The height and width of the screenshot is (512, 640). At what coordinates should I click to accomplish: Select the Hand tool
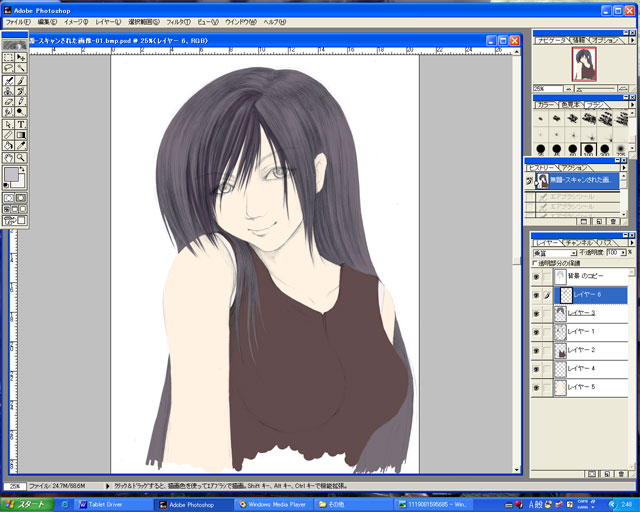tap(9, 158)
